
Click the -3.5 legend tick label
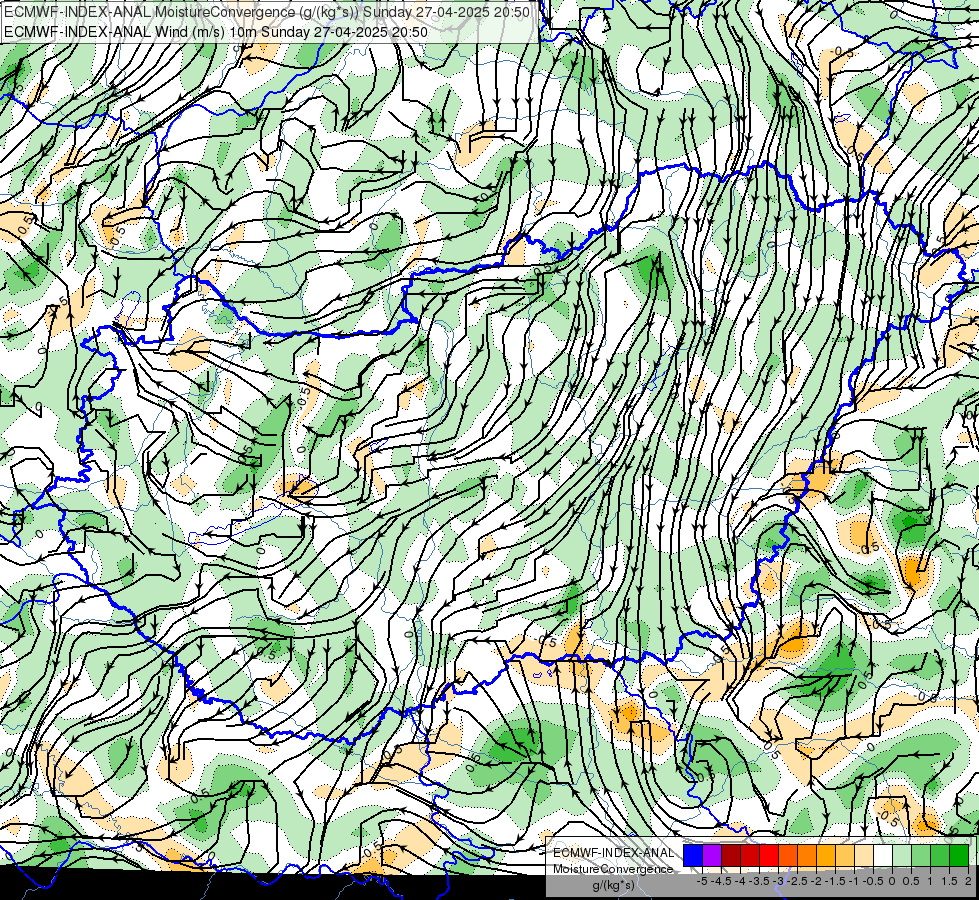[759, 881]
